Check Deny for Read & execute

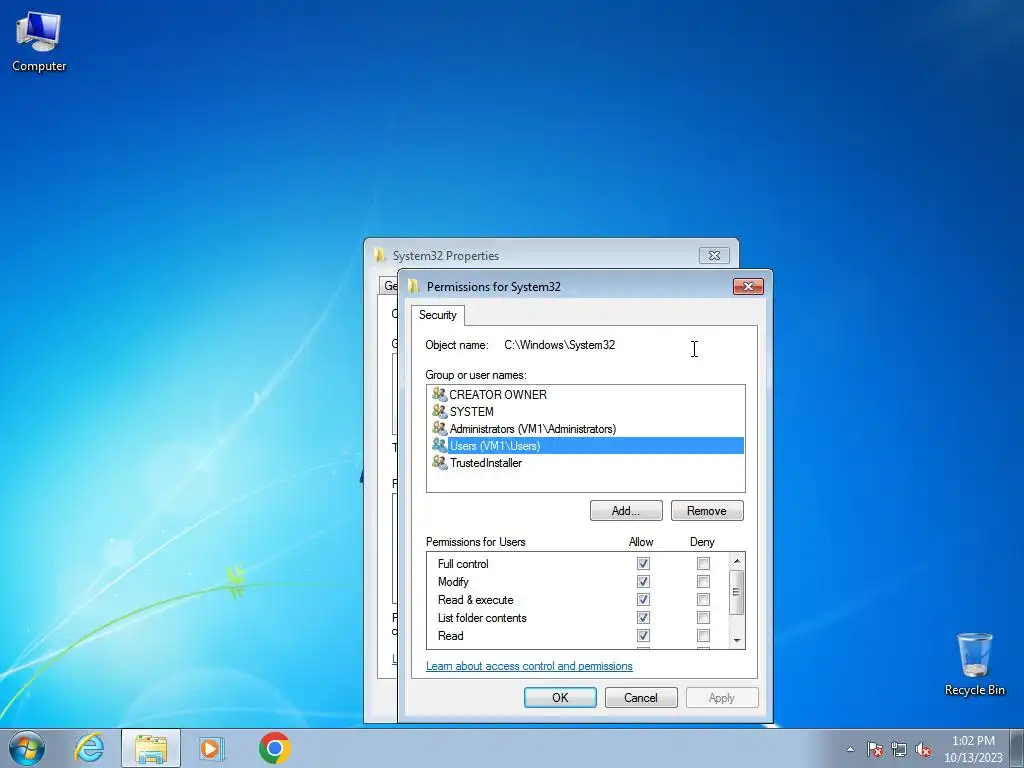pos(703,599)
